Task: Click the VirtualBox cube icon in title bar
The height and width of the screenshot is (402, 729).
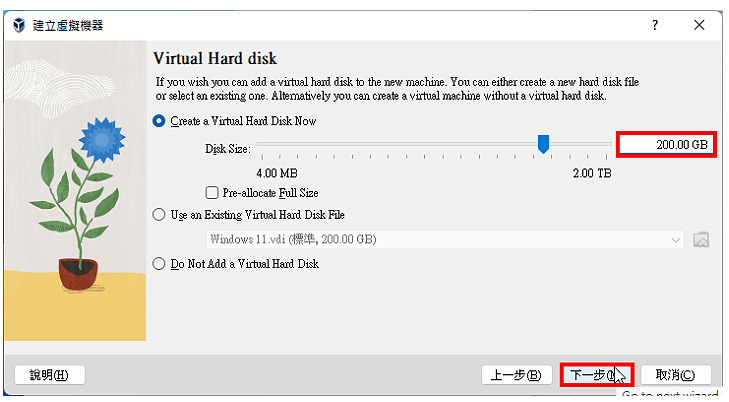Action: click(19, 25)
